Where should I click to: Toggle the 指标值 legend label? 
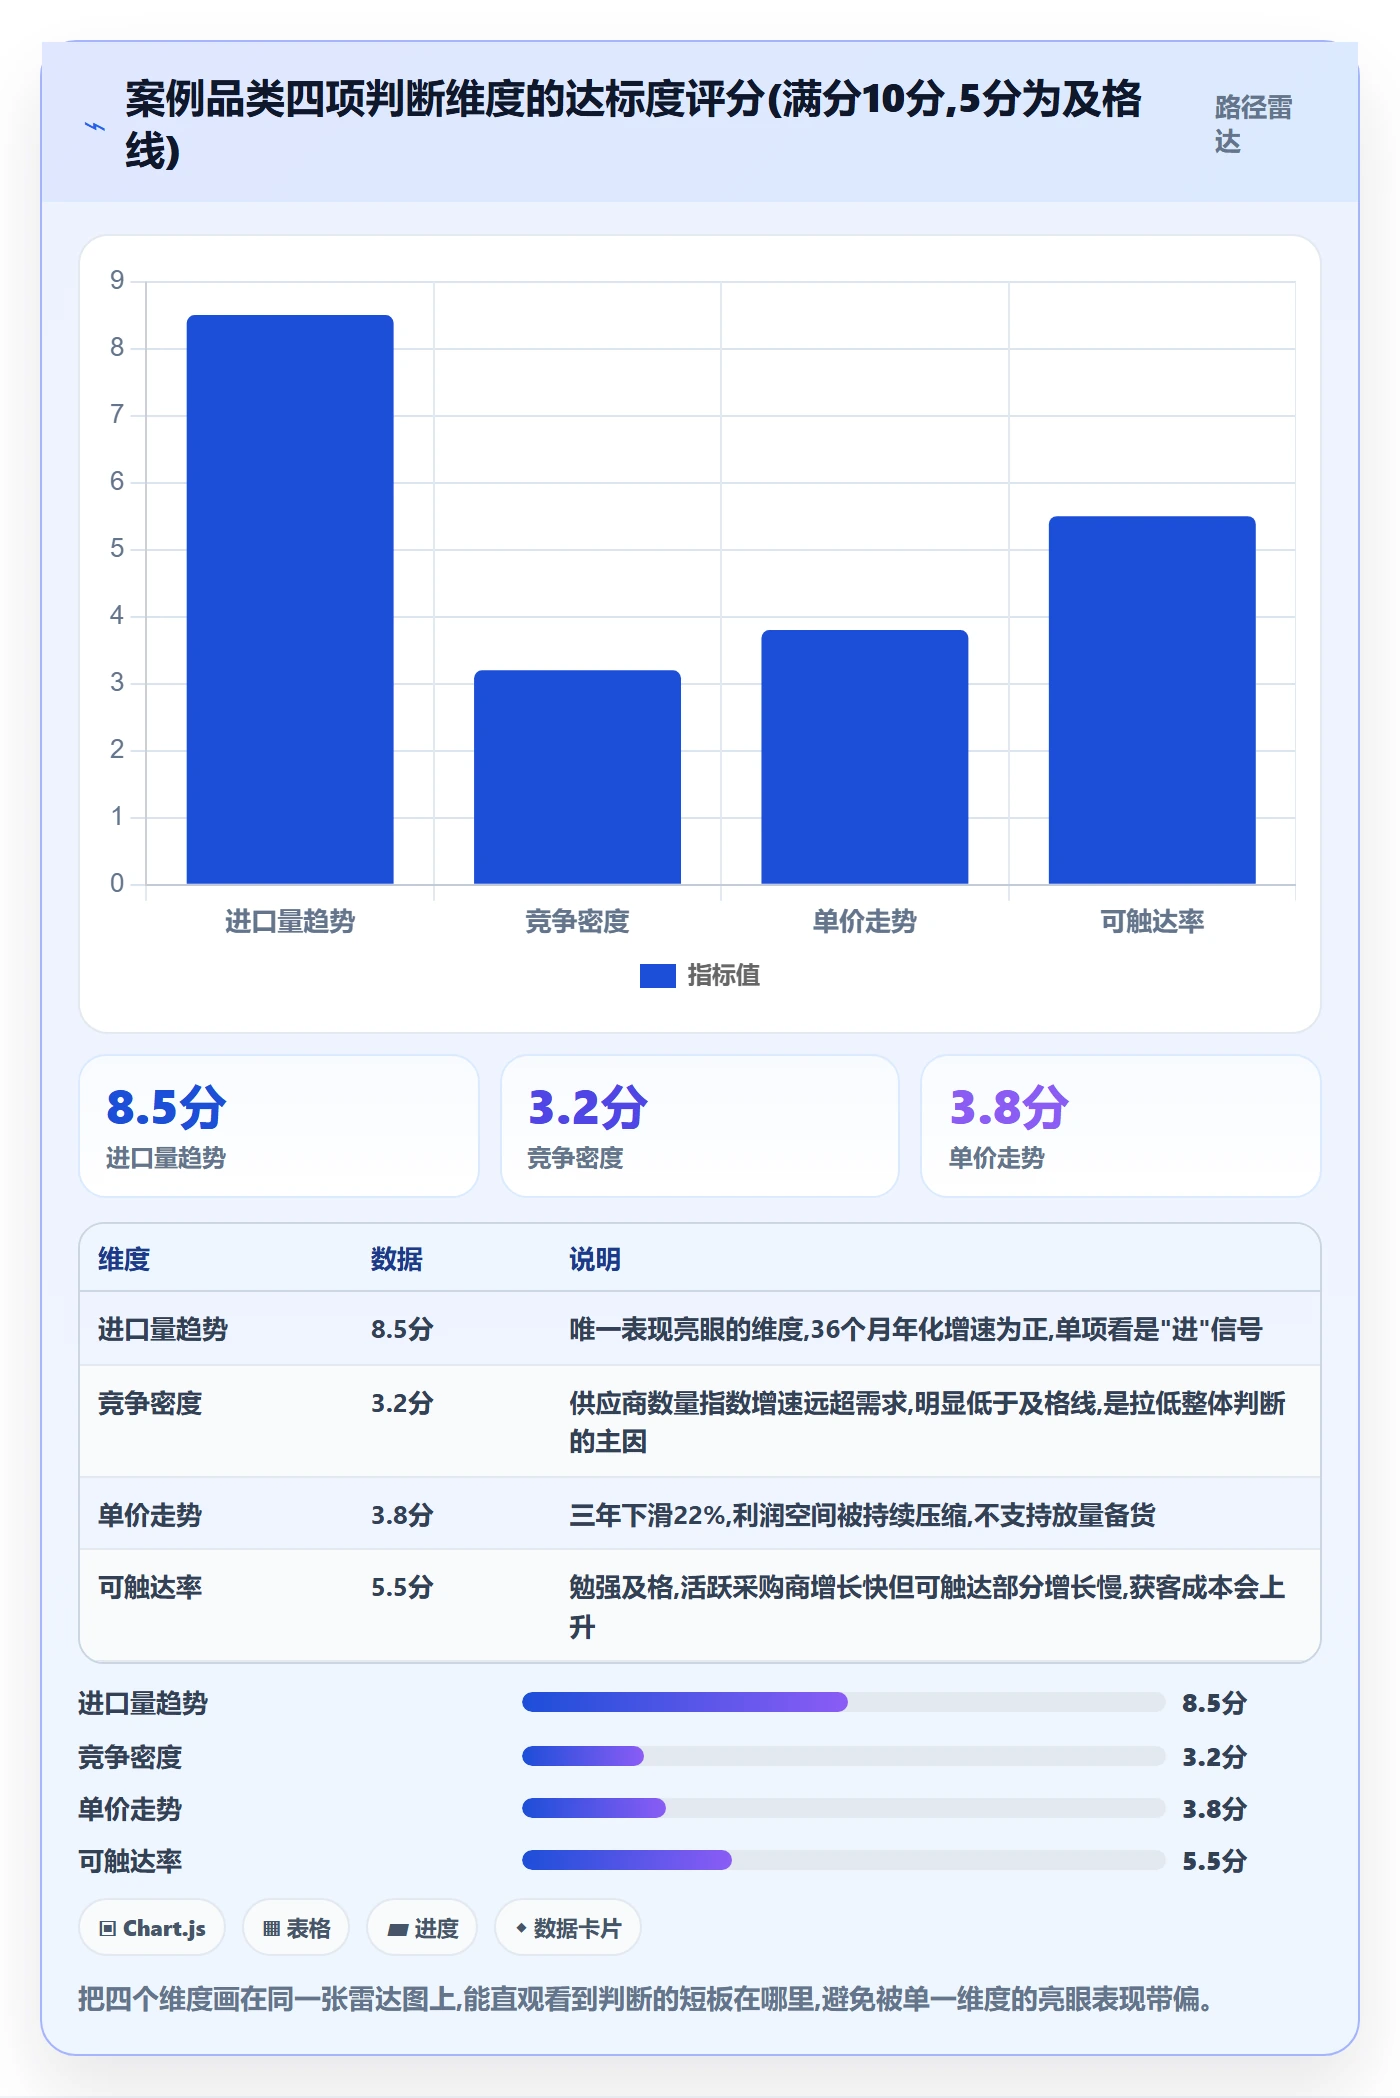pos(724,975)
